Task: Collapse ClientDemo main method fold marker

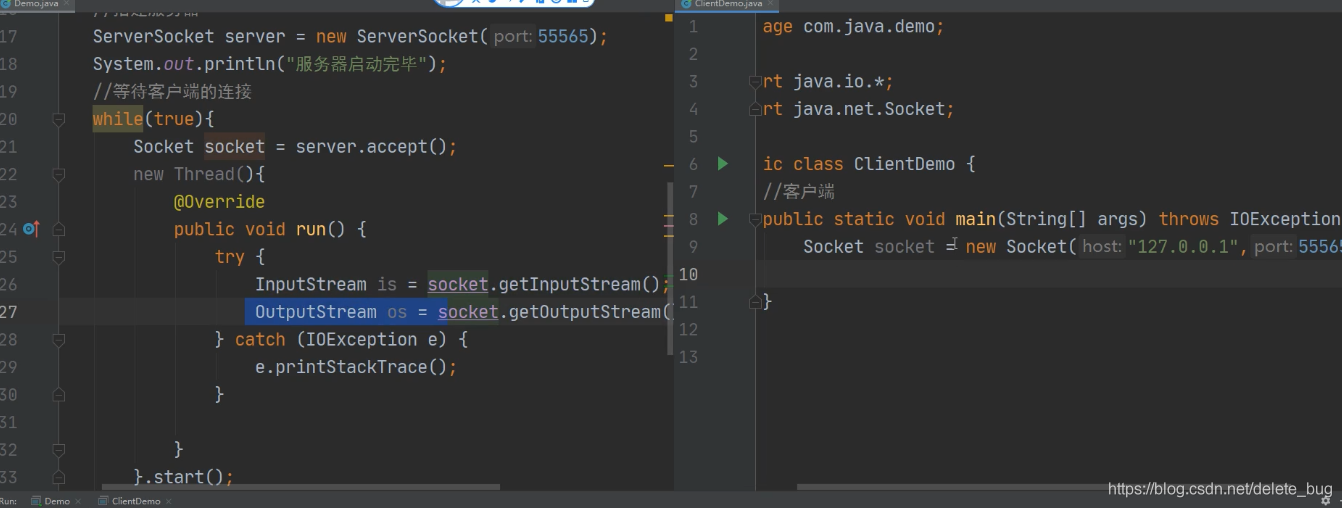Action: [756, 218]
